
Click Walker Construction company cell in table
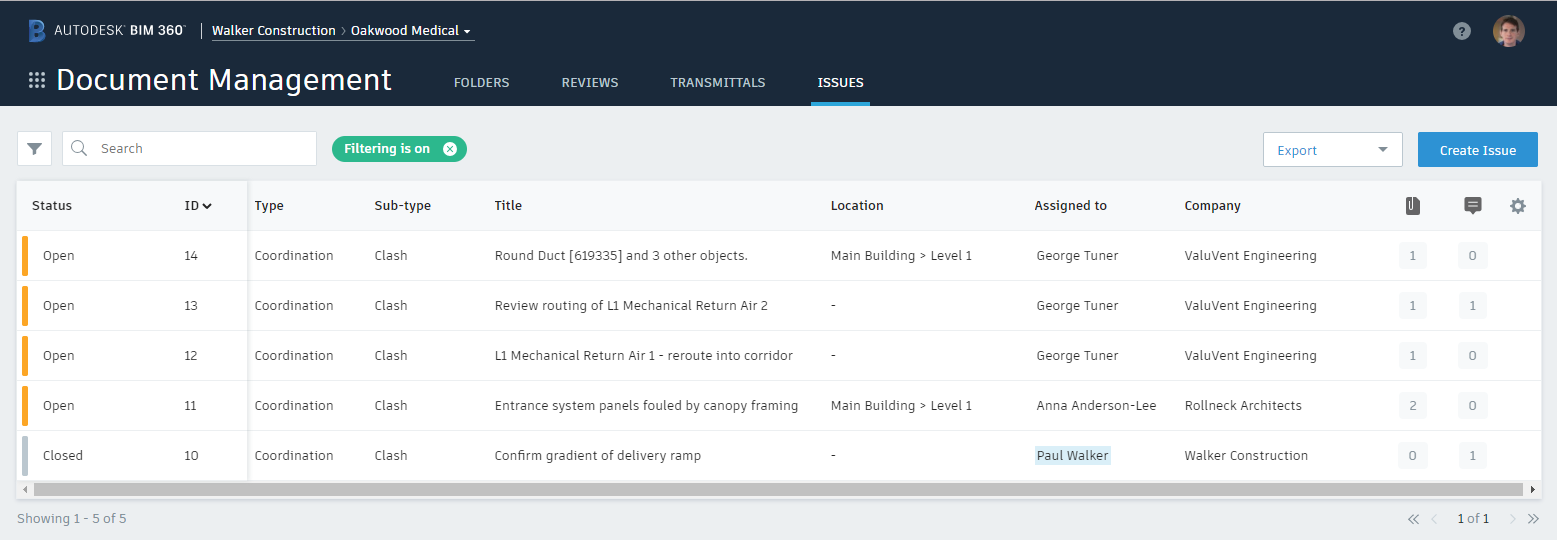pyautogui.click(x=1246, y=456)
